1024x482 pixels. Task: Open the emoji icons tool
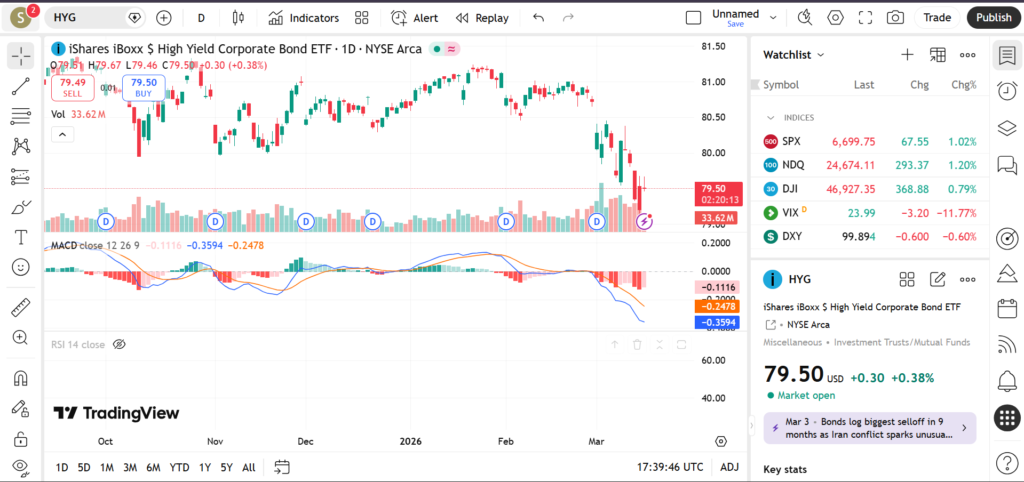click(20, 267)
